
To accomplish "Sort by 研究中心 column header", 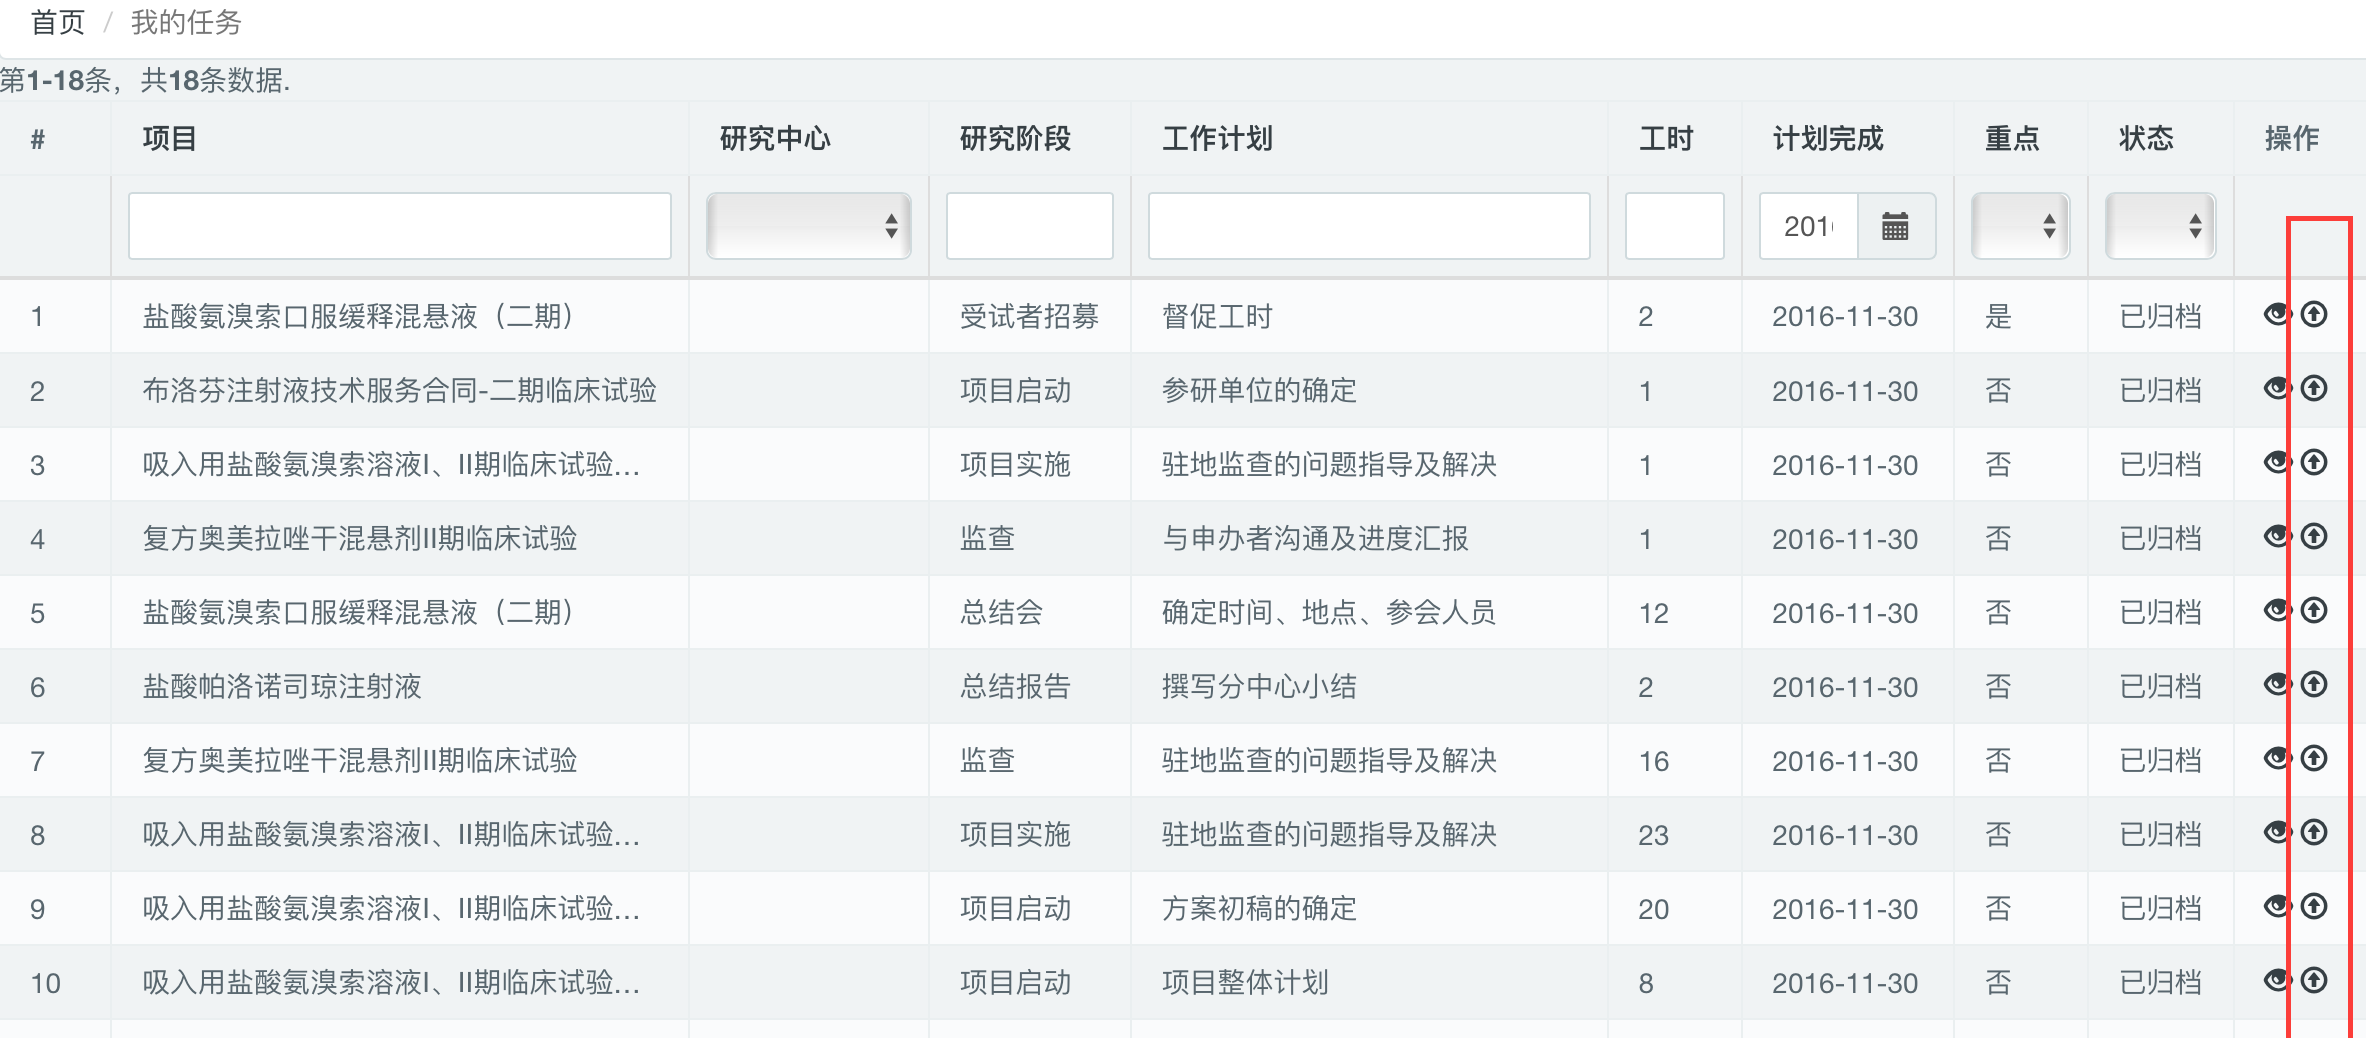I will click(775, 138).
